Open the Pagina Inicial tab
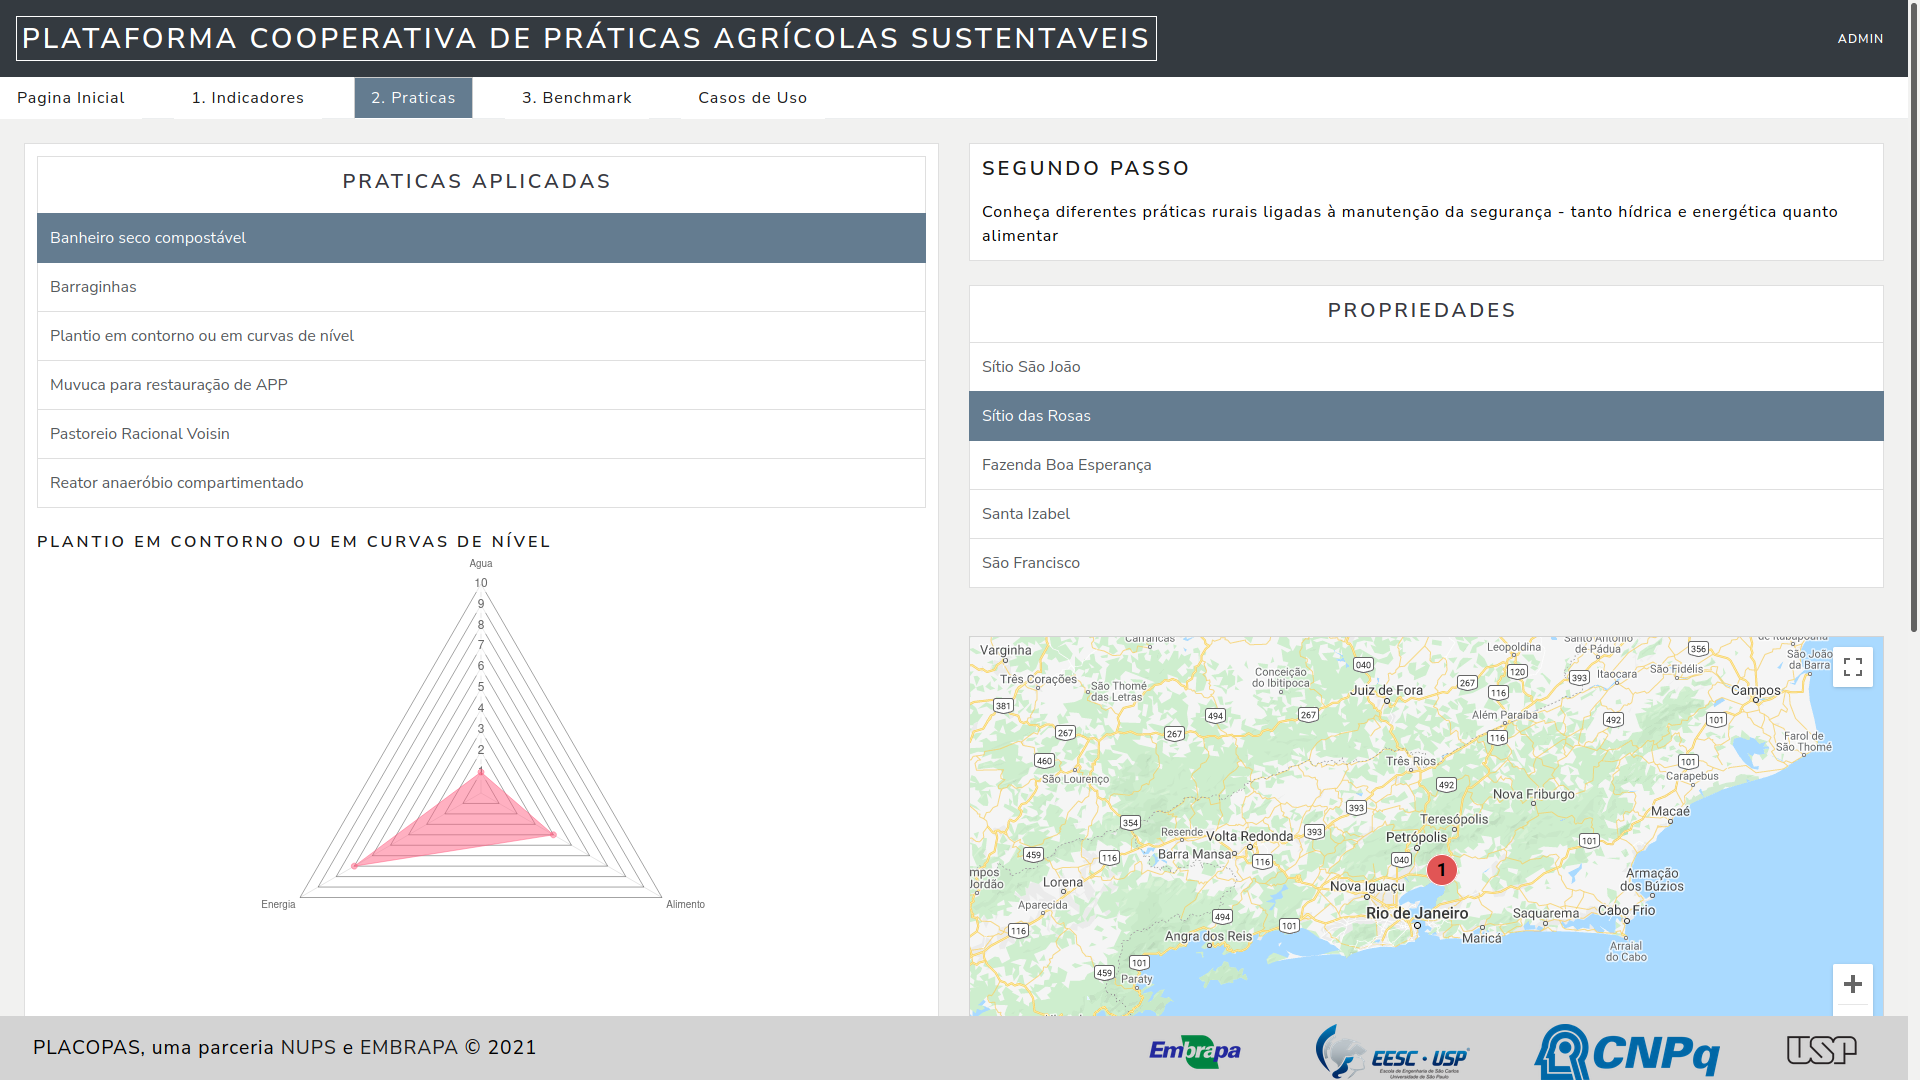The height and width of the screenshot is (1080, 1920). pyautogui.click(x=71, y=98)
